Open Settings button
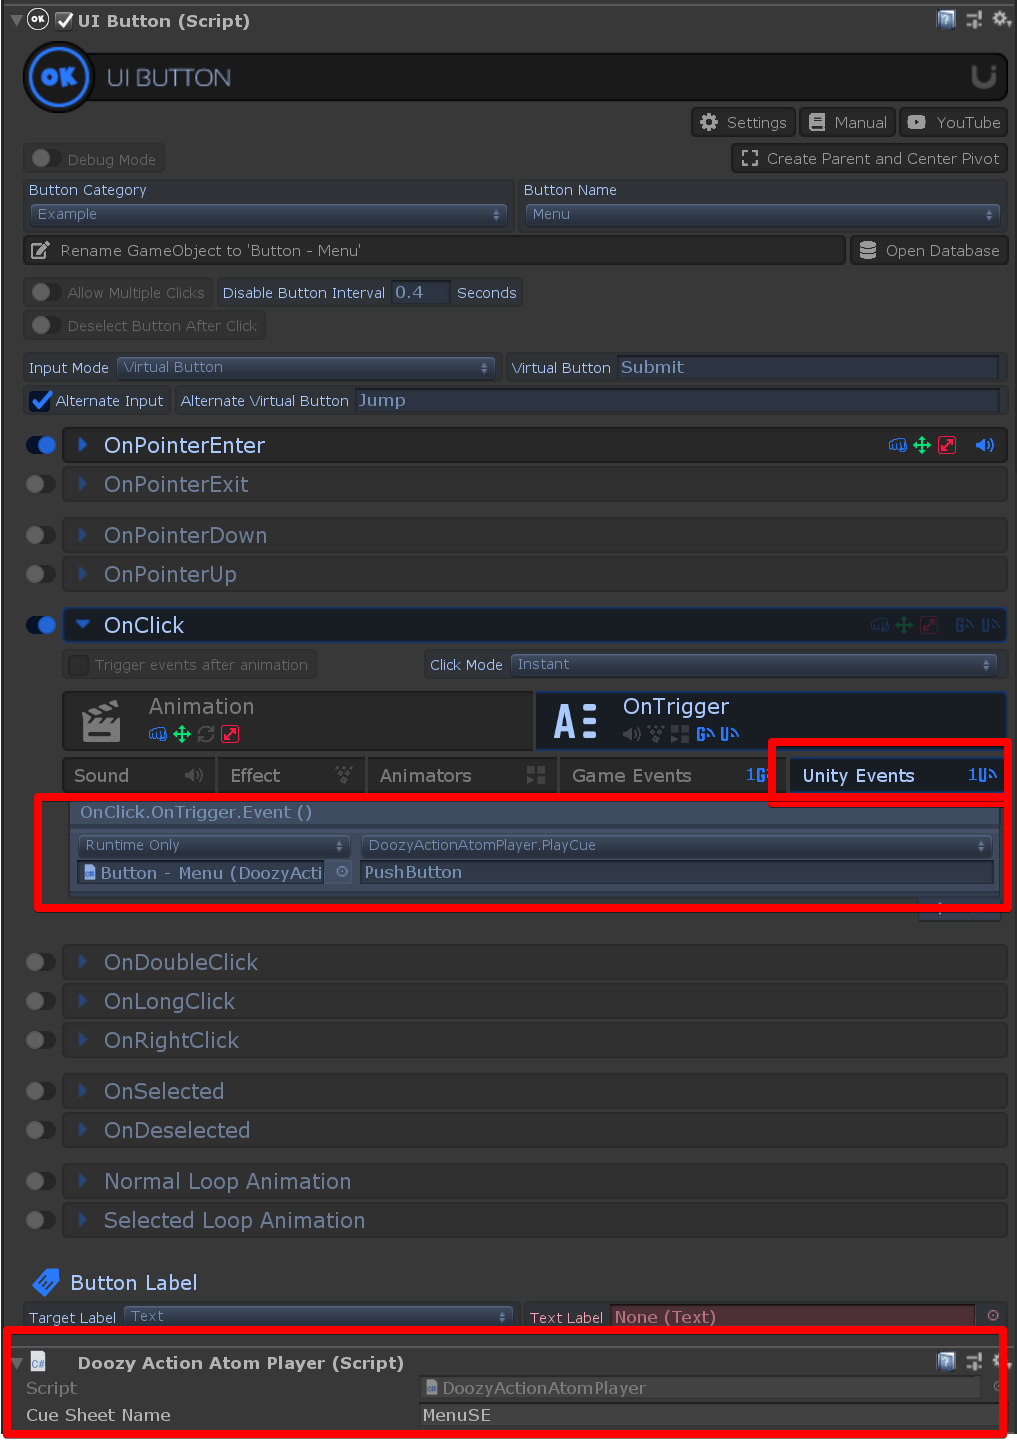The height and width of the screenshot is (1442, 1017). pos(743,123)
